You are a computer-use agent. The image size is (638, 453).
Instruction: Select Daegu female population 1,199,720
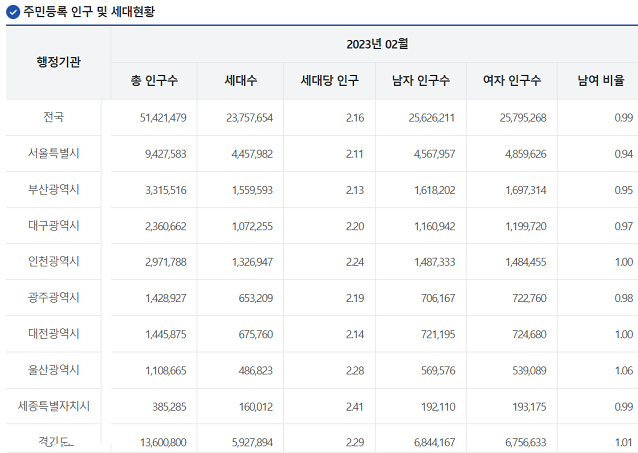tap(526, 226)
